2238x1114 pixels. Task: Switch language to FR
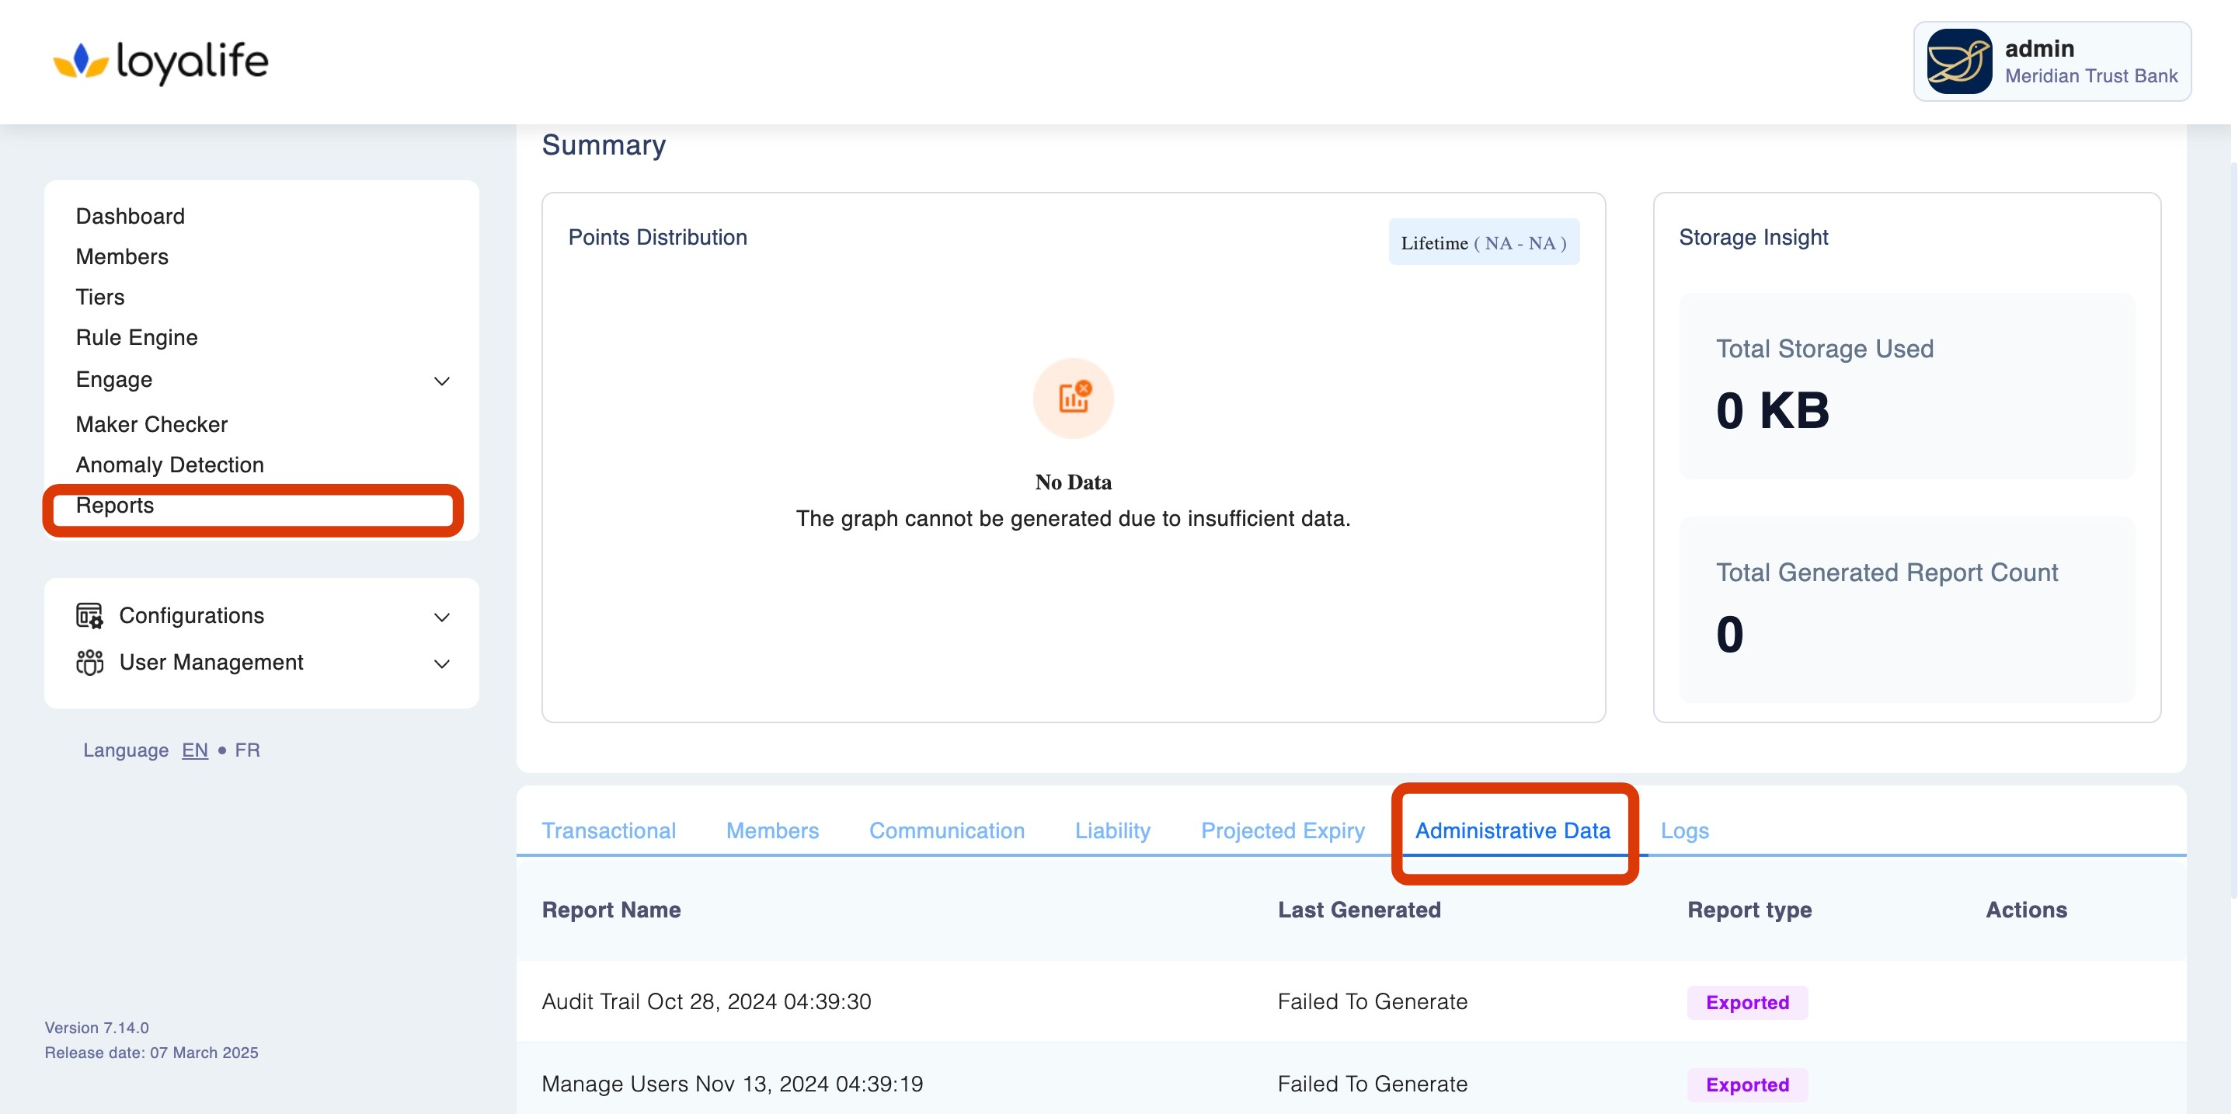pyautogui.click(x=247, y=750)
